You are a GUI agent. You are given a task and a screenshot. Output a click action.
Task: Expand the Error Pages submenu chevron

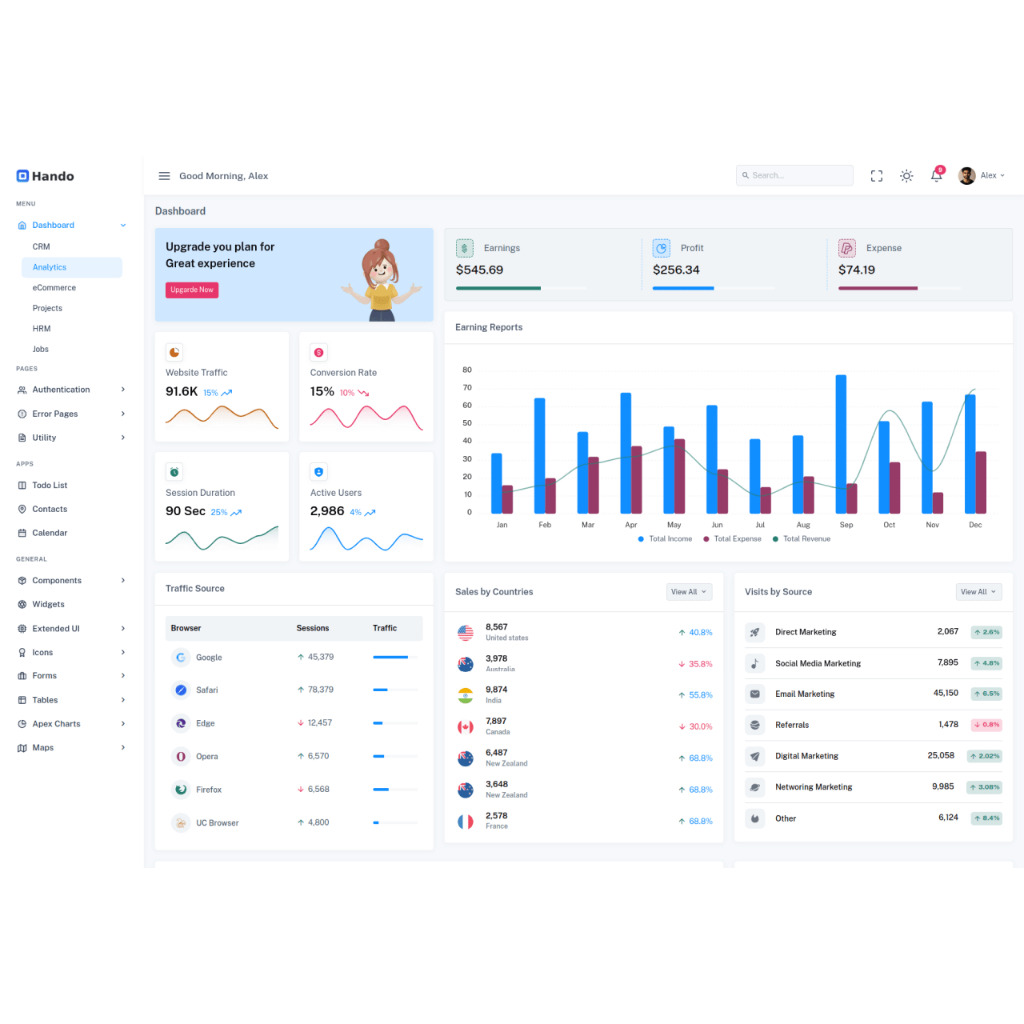123,413
